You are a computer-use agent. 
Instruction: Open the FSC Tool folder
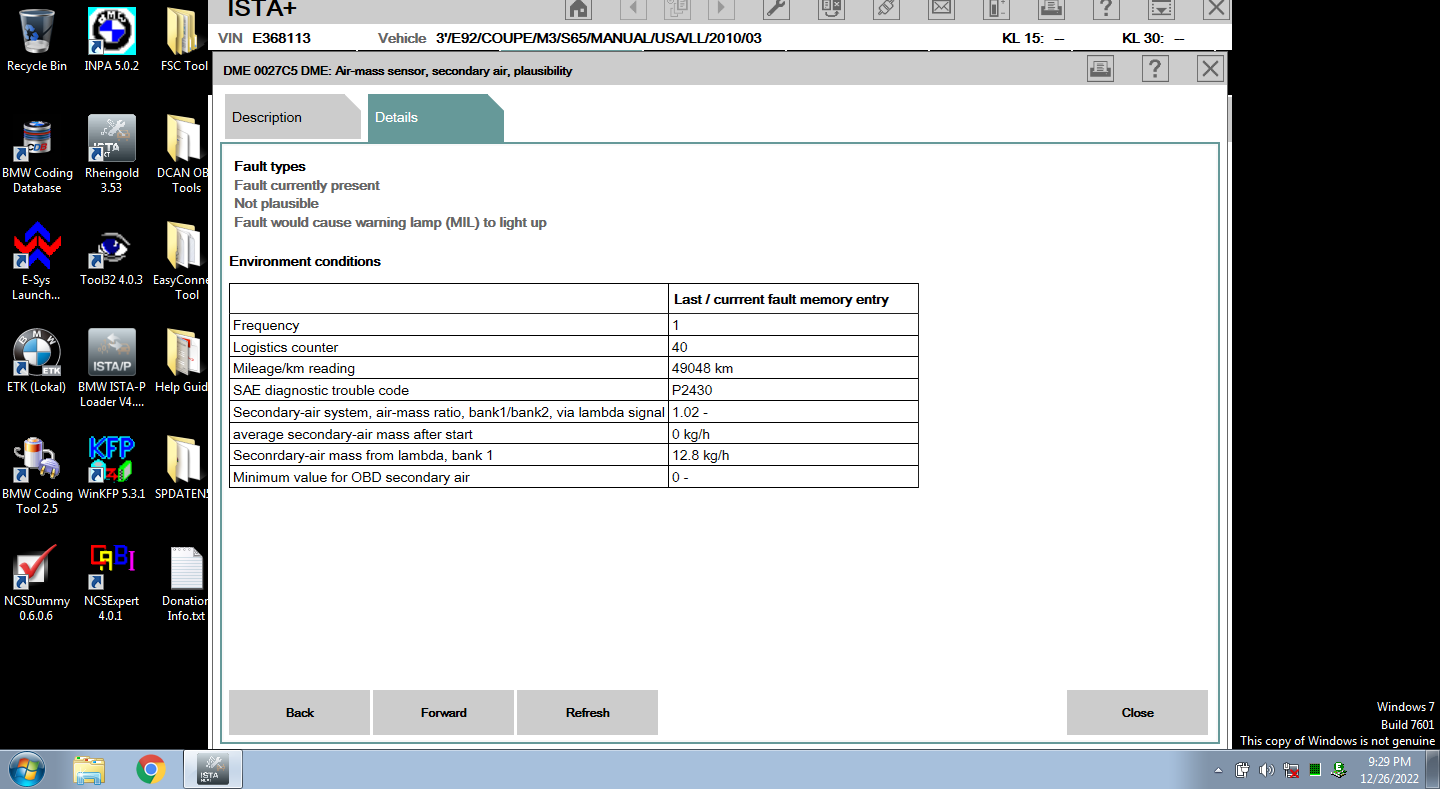click(184, 40)
